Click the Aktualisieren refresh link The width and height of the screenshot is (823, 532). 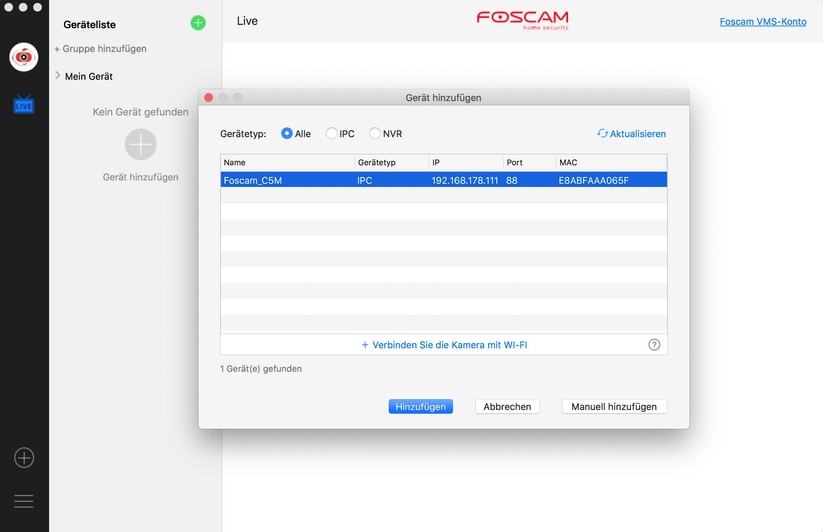click(631, 134)
